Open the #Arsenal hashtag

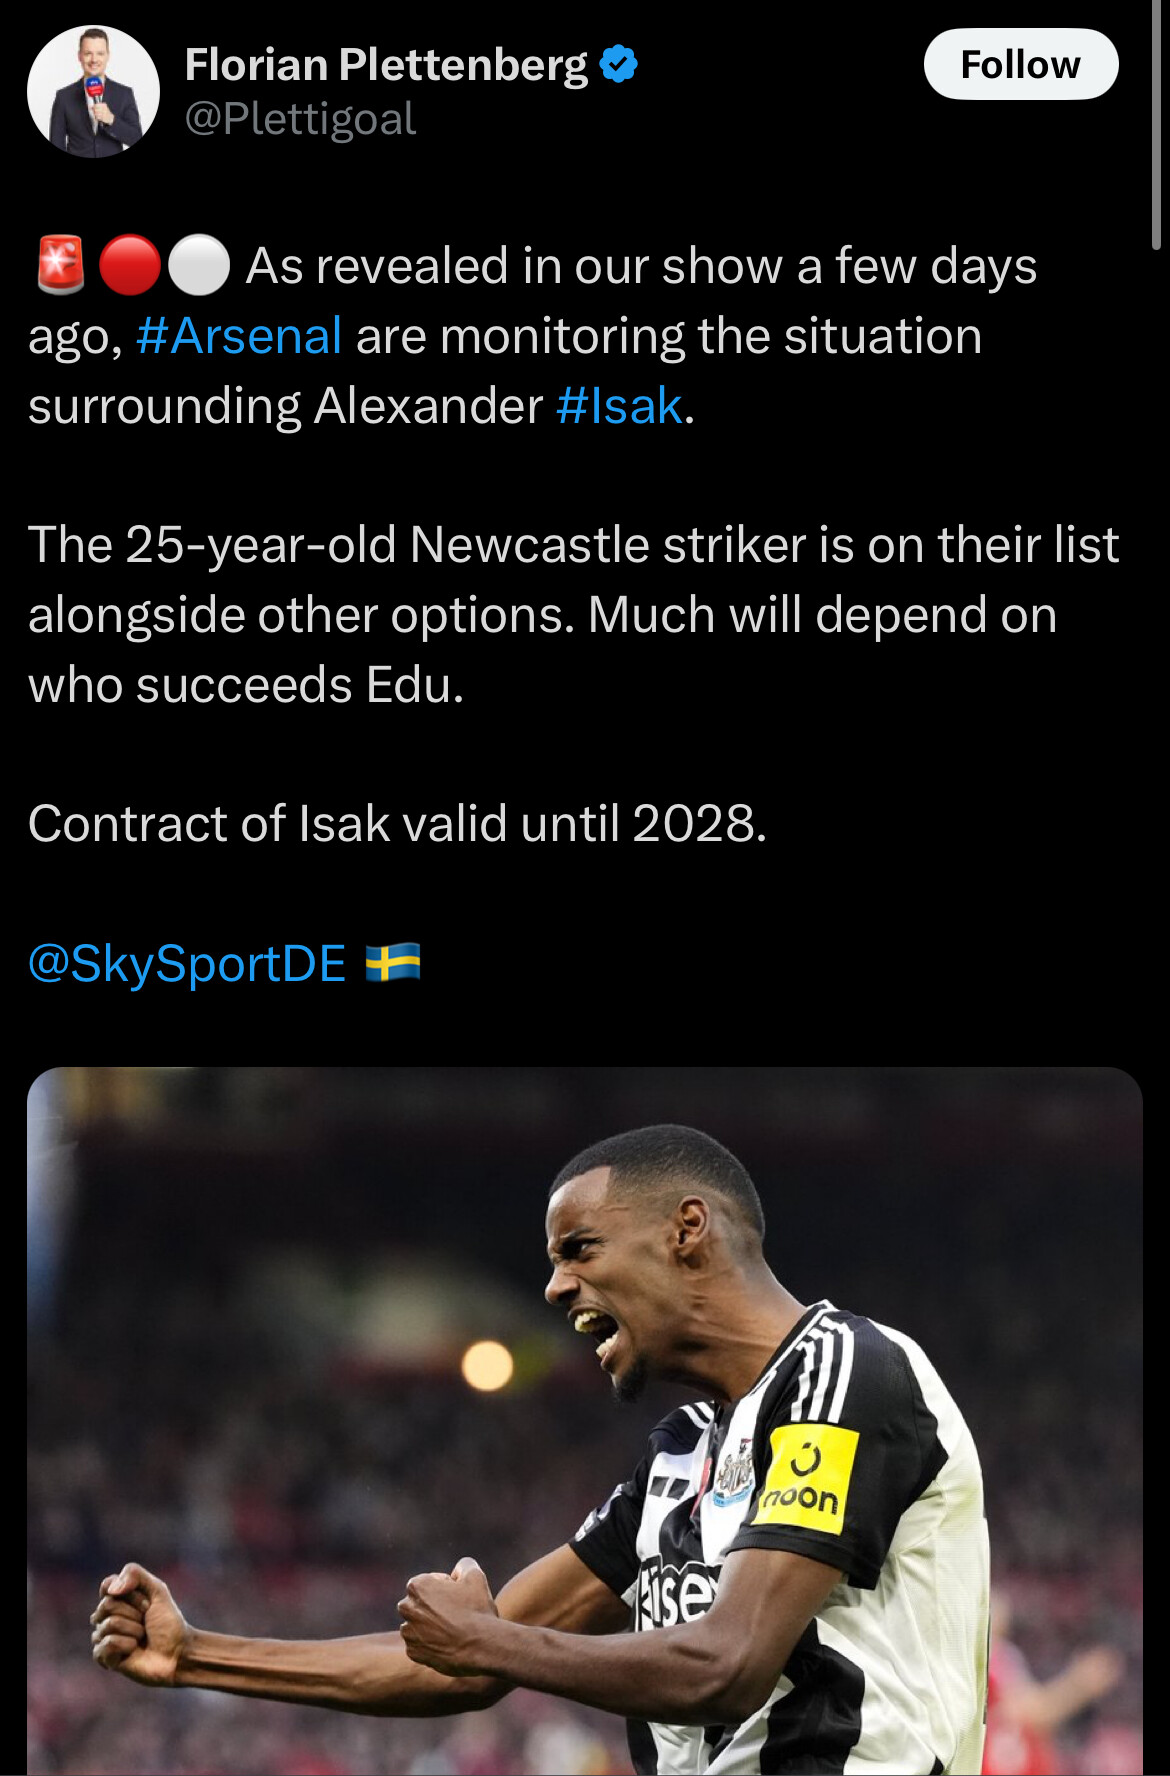pyautogui.click(x=239, y=336)
